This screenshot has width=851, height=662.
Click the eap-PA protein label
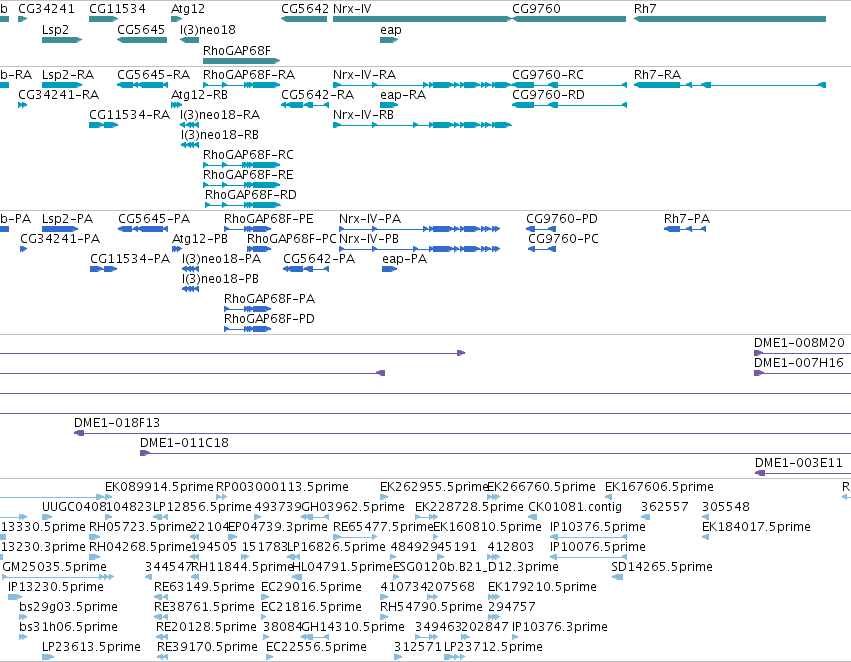click(404, 259)
